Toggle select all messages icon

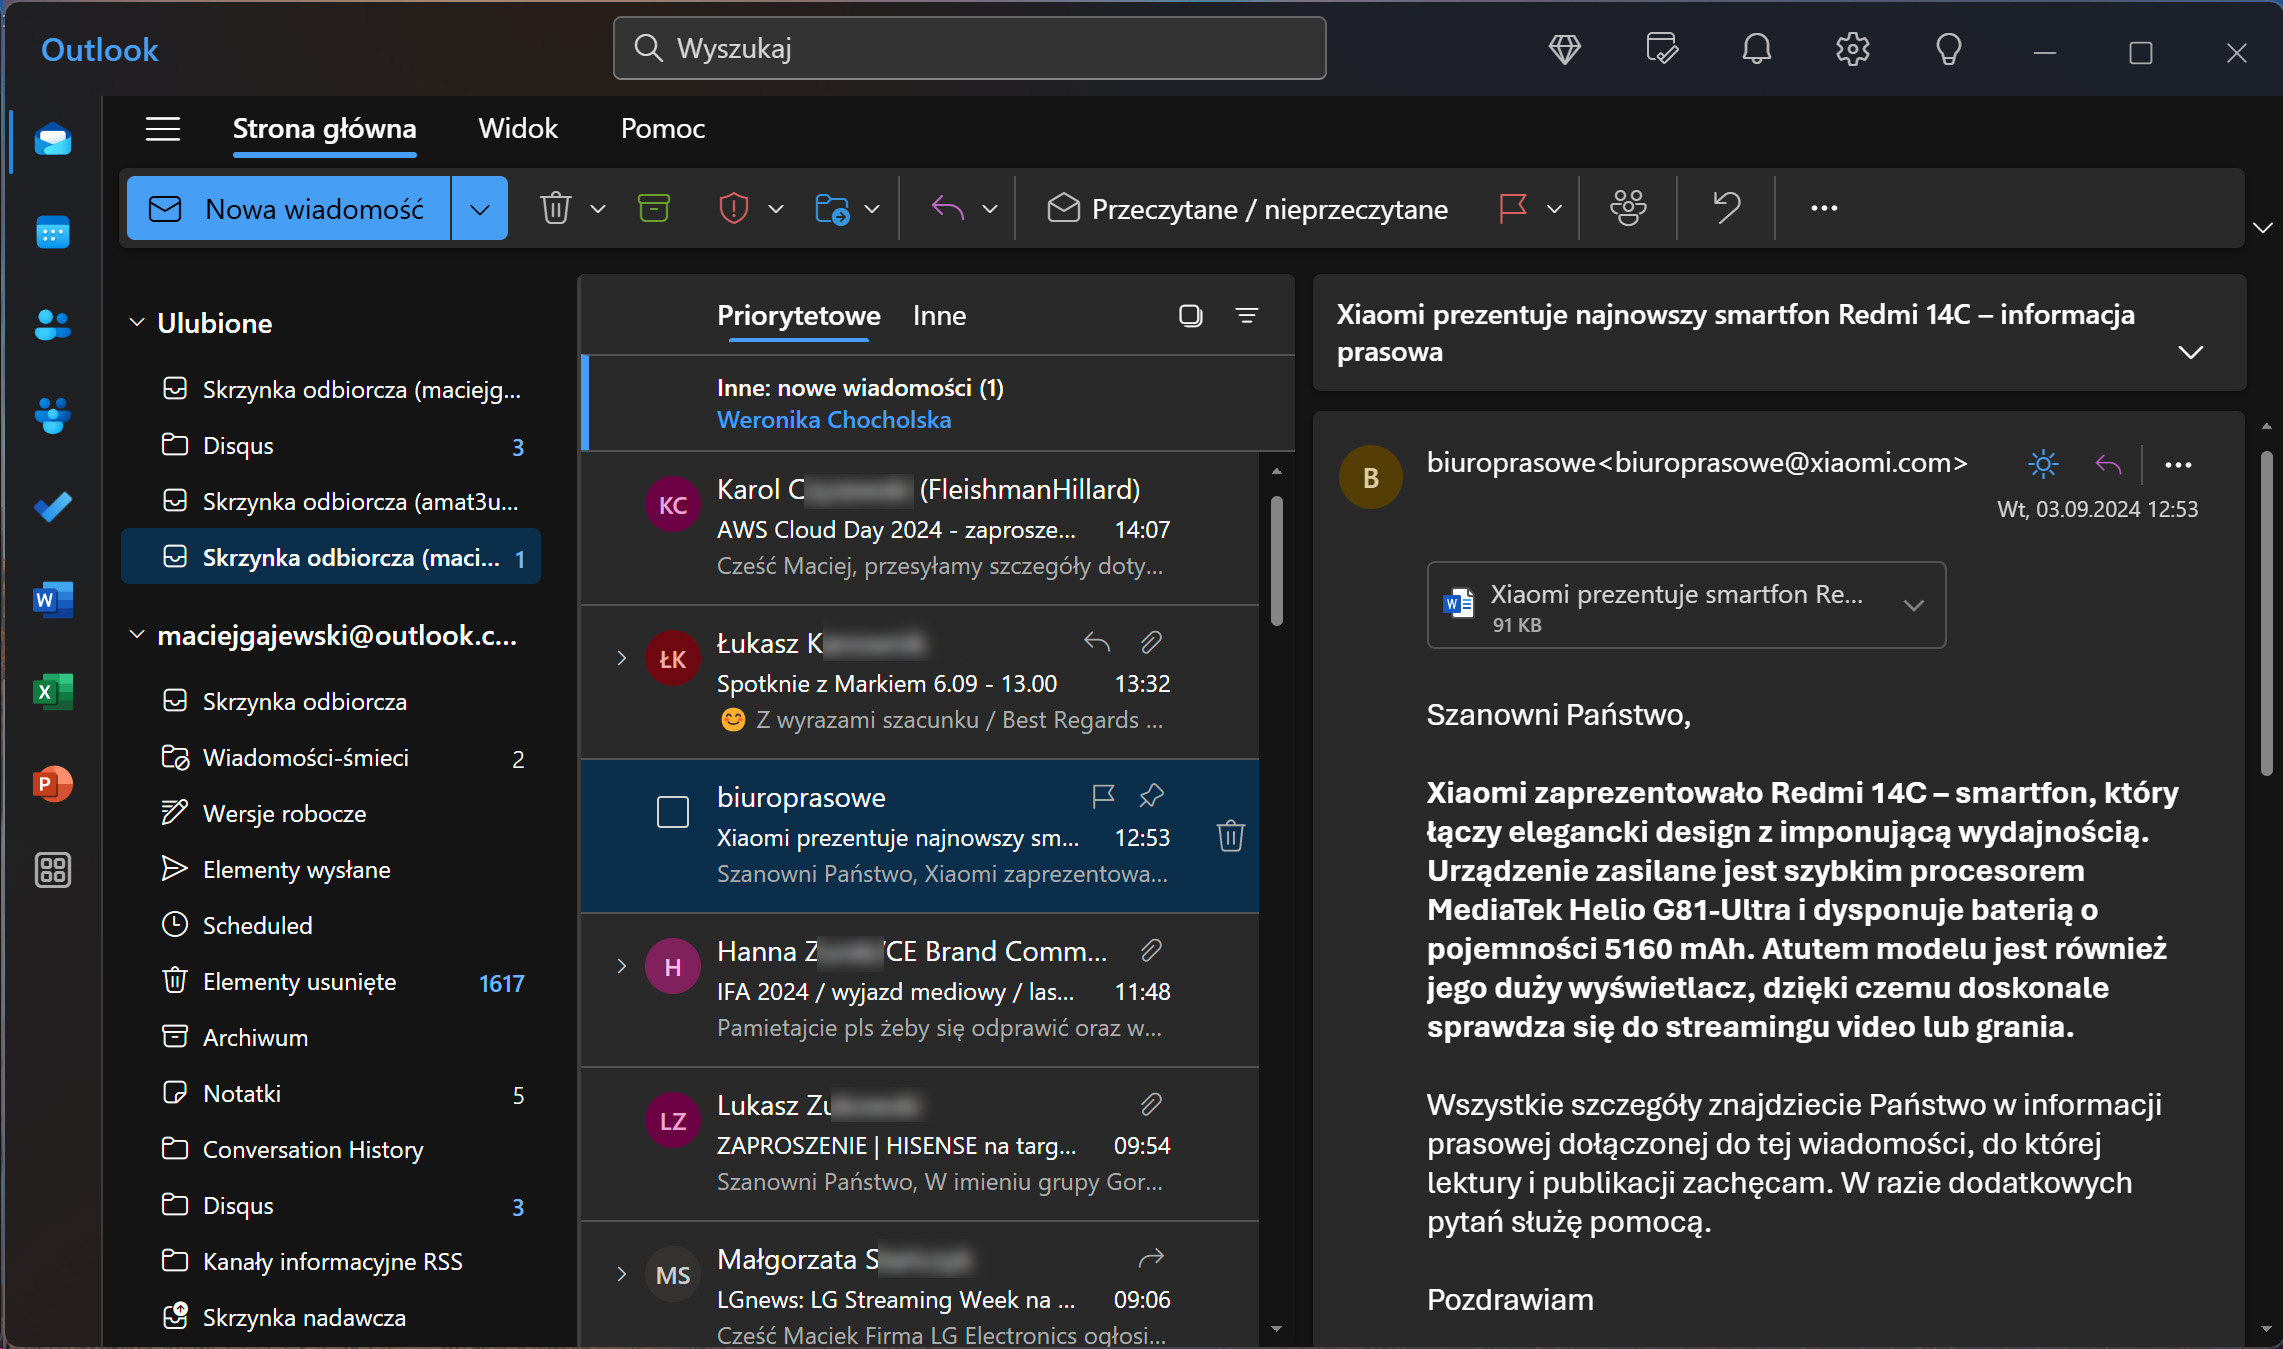[x=1190, y=316]
